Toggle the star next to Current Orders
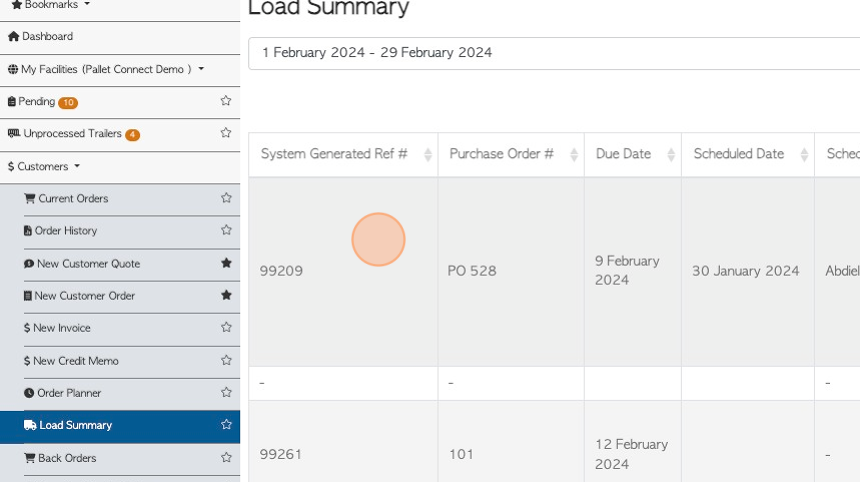The width and height of the screenshot is (860, 482). 226,198
